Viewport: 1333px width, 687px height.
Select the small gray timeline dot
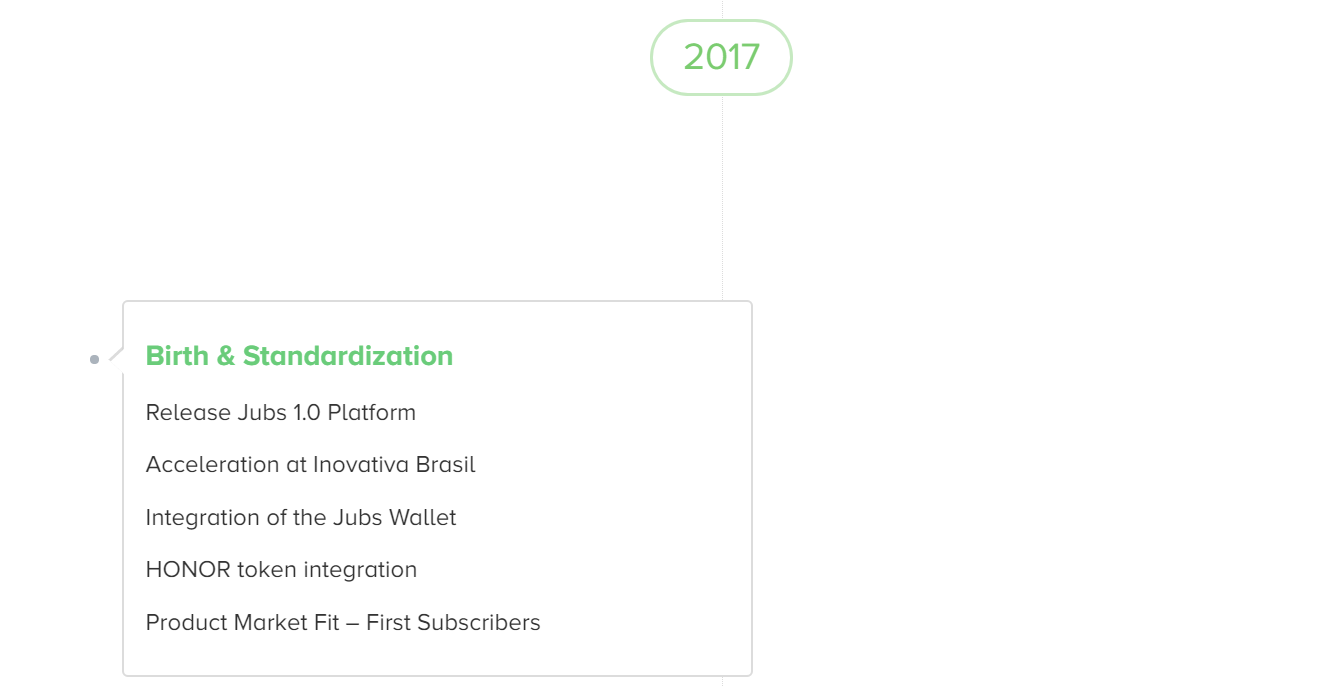(x=94, y=359)
